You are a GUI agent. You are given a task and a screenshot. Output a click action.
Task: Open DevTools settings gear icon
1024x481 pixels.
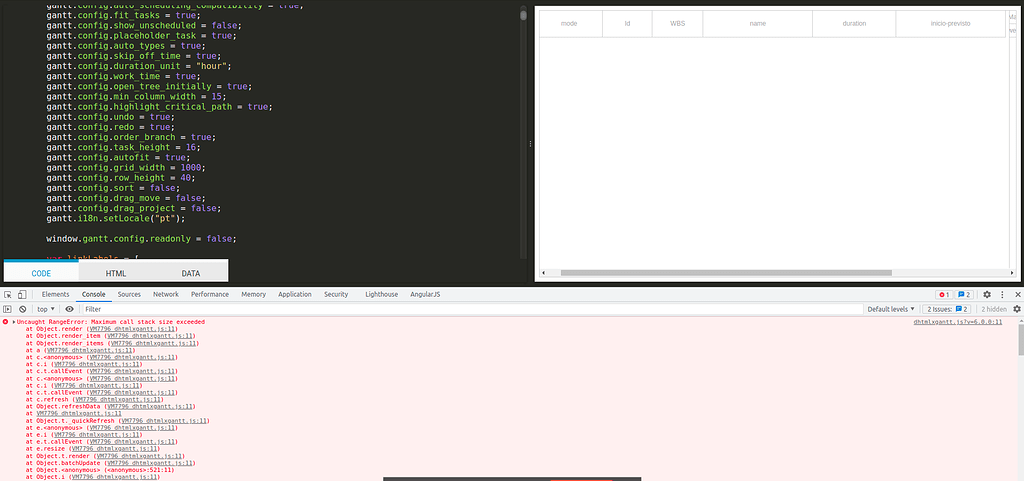[x=987, y=294]
